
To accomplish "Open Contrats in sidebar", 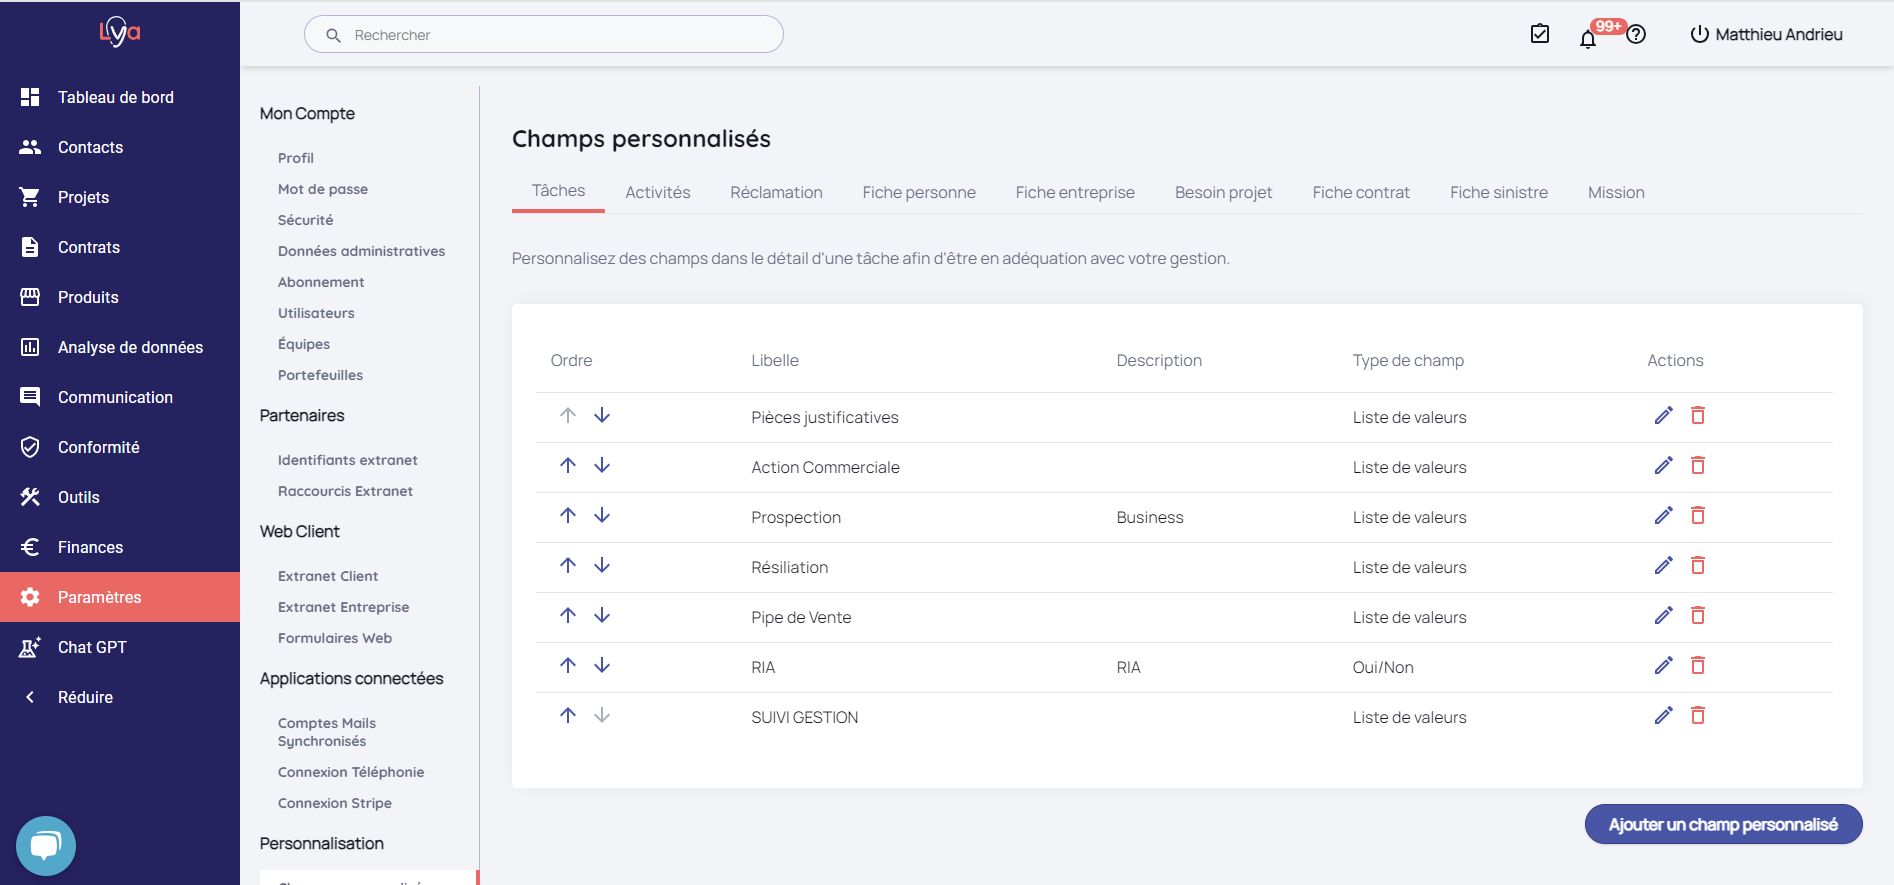I will click(x=120, y=247).
